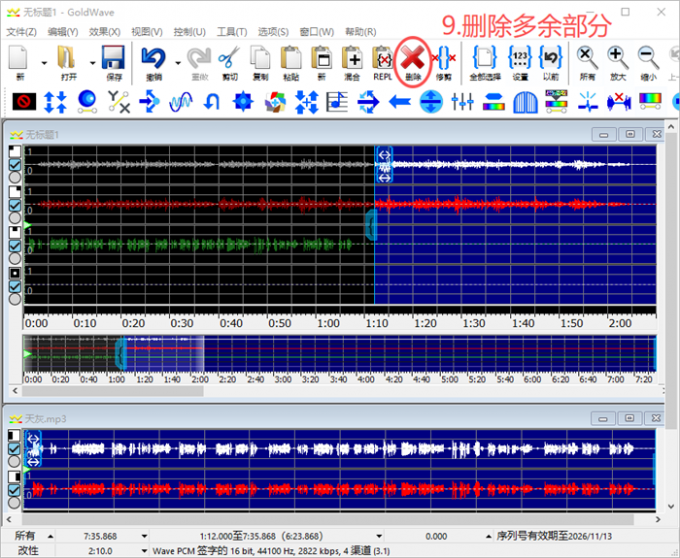680x558 pixels.
Task: Click the silence removal red X waveform icon
Action: [x=619, y=102]
